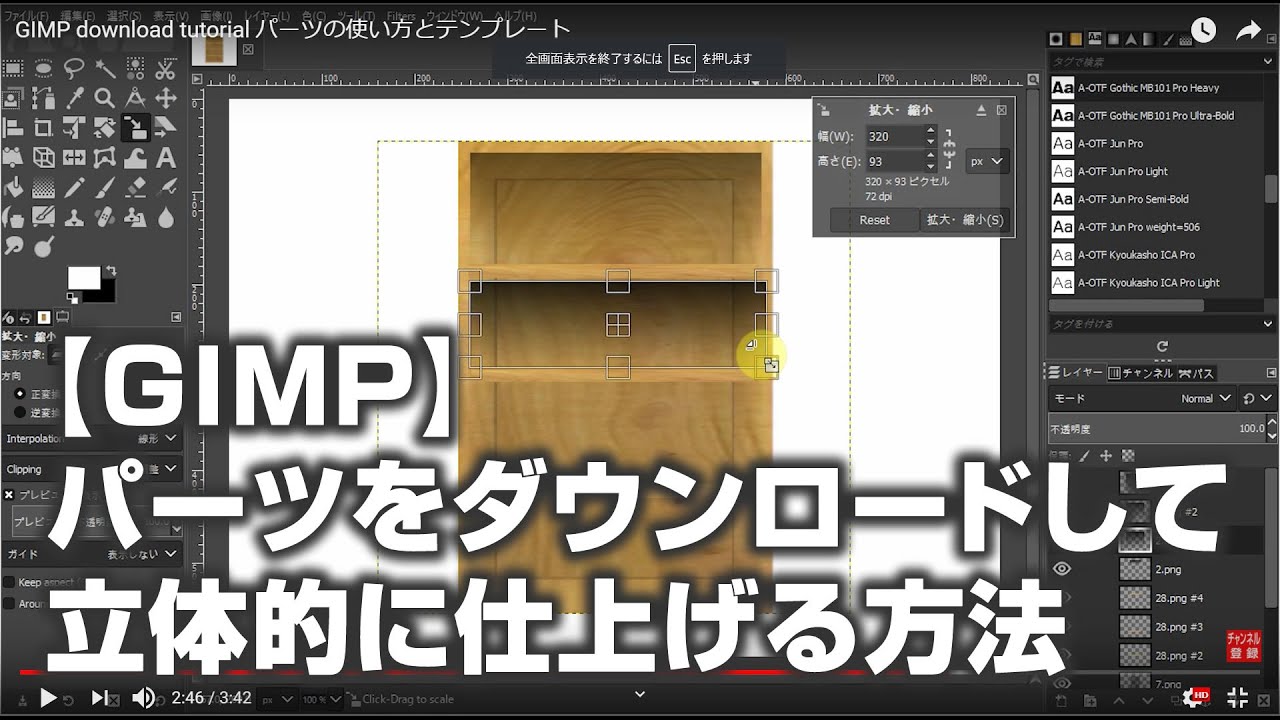This screenshot has width=1280, height=720.
Task: Toggle the width-height chain link in Scale dialog
Action: [949, 147]
